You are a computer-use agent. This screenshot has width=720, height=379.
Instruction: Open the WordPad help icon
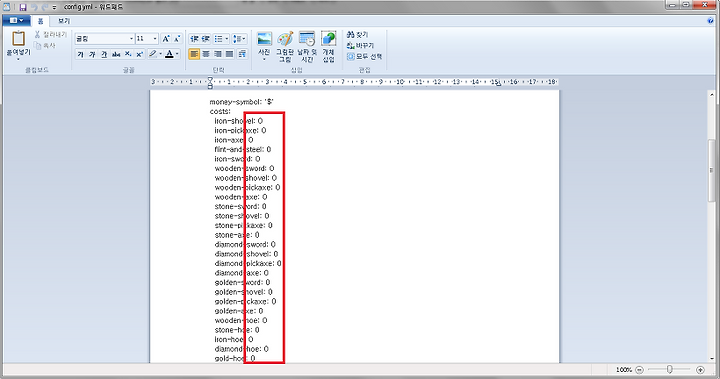point(711,21)
